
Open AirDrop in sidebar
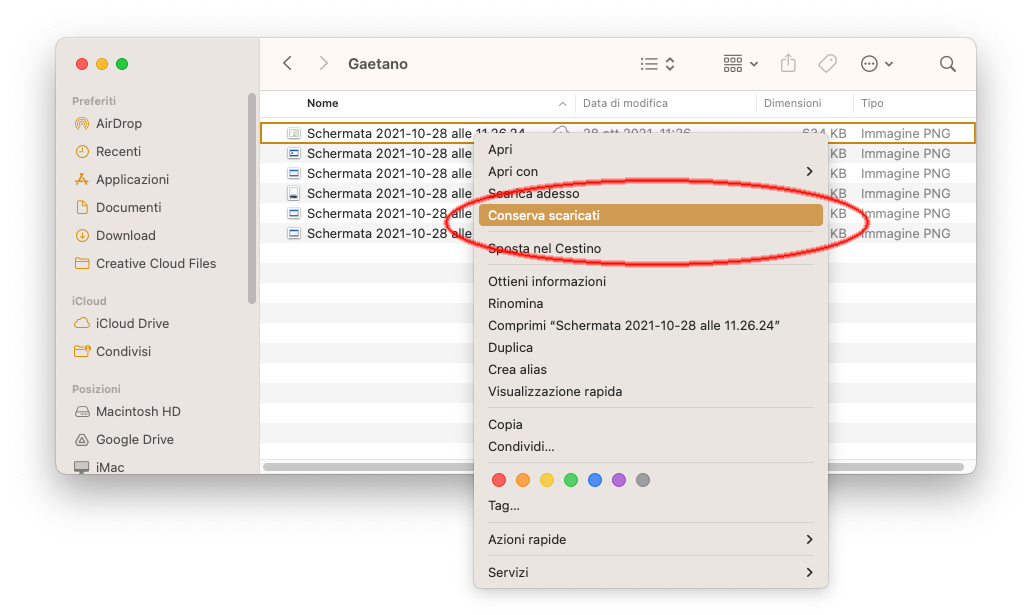coord(109,124)
